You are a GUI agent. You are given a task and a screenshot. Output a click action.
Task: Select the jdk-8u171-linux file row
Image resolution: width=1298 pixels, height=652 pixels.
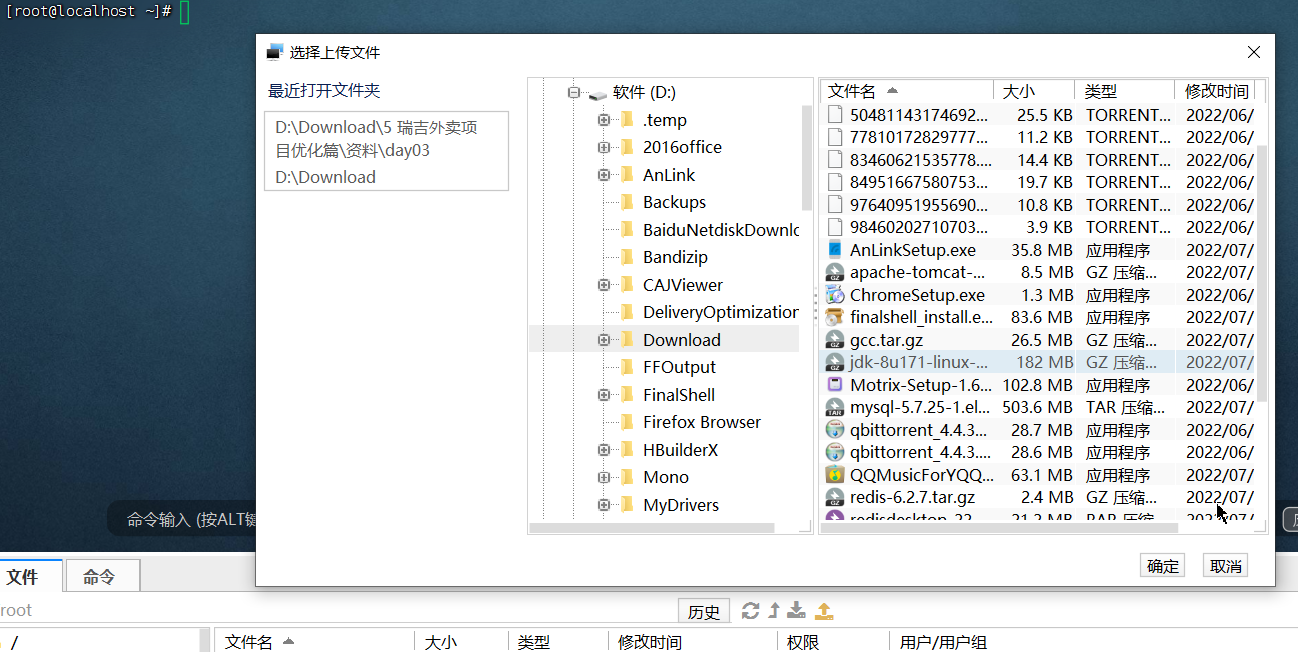(1038, 362)
